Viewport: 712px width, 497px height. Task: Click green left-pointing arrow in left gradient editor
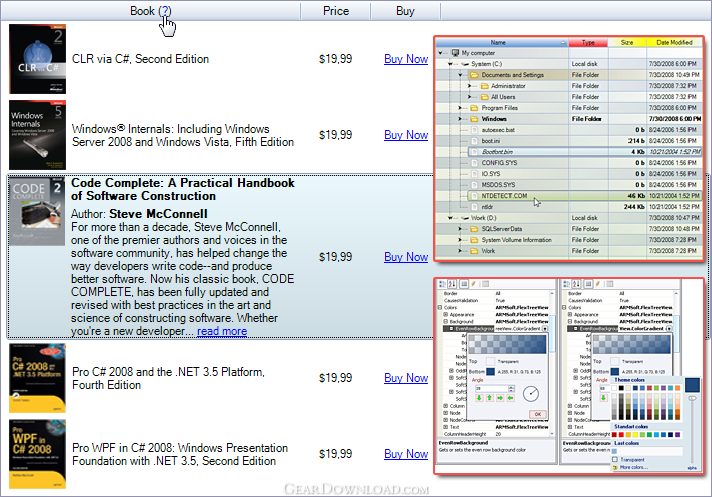[x=510, y=398]
